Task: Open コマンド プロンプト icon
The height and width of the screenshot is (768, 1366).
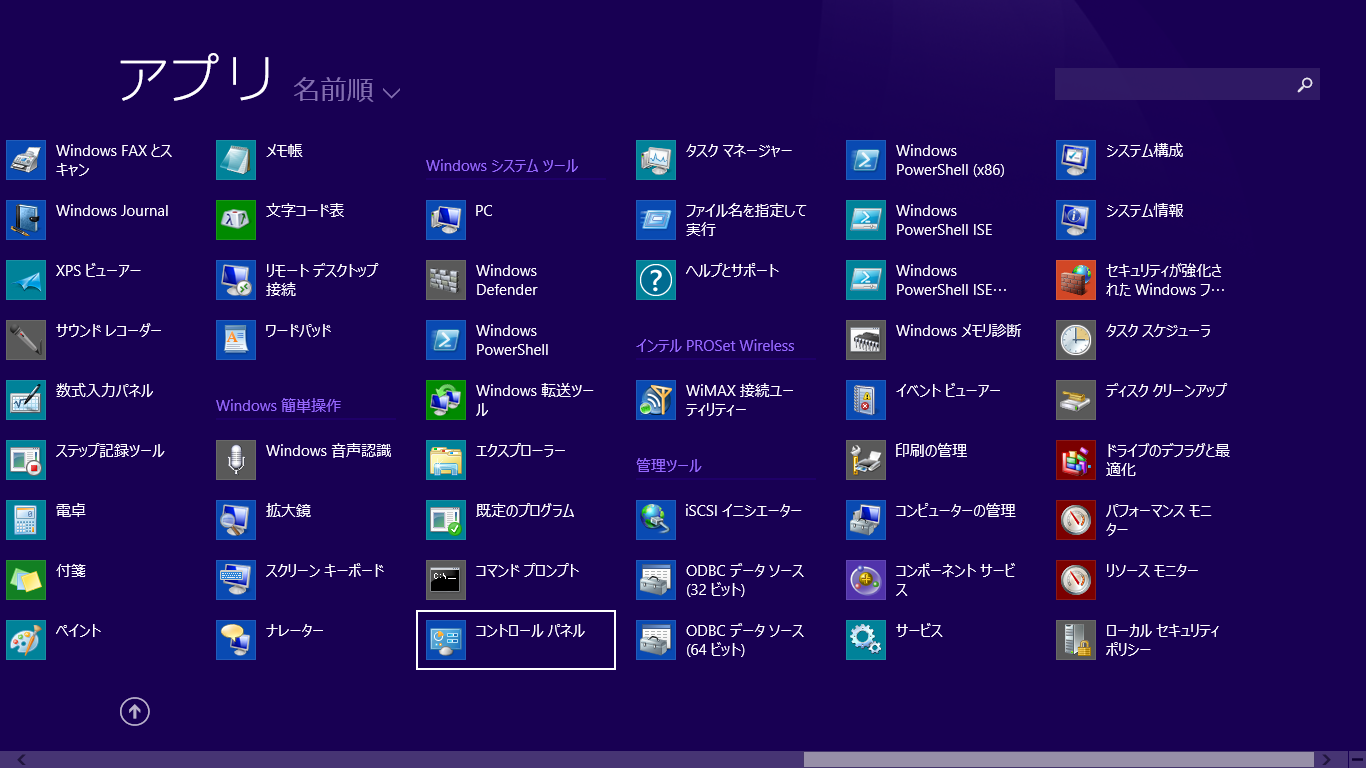Action: pos(446,580)
